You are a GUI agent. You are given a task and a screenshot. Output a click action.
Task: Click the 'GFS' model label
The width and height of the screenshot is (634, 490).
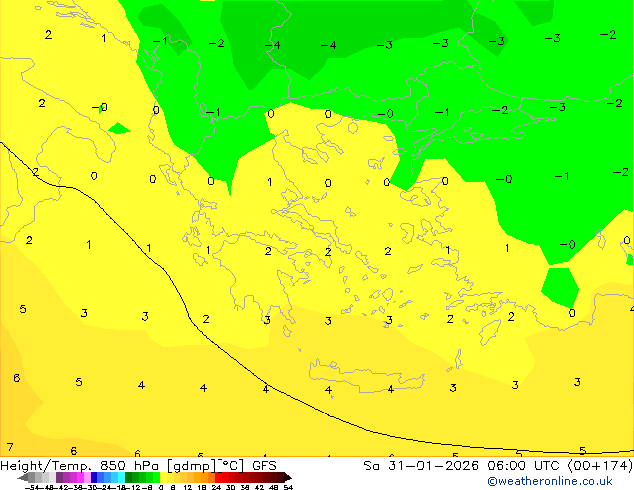(x=264, y=466)
